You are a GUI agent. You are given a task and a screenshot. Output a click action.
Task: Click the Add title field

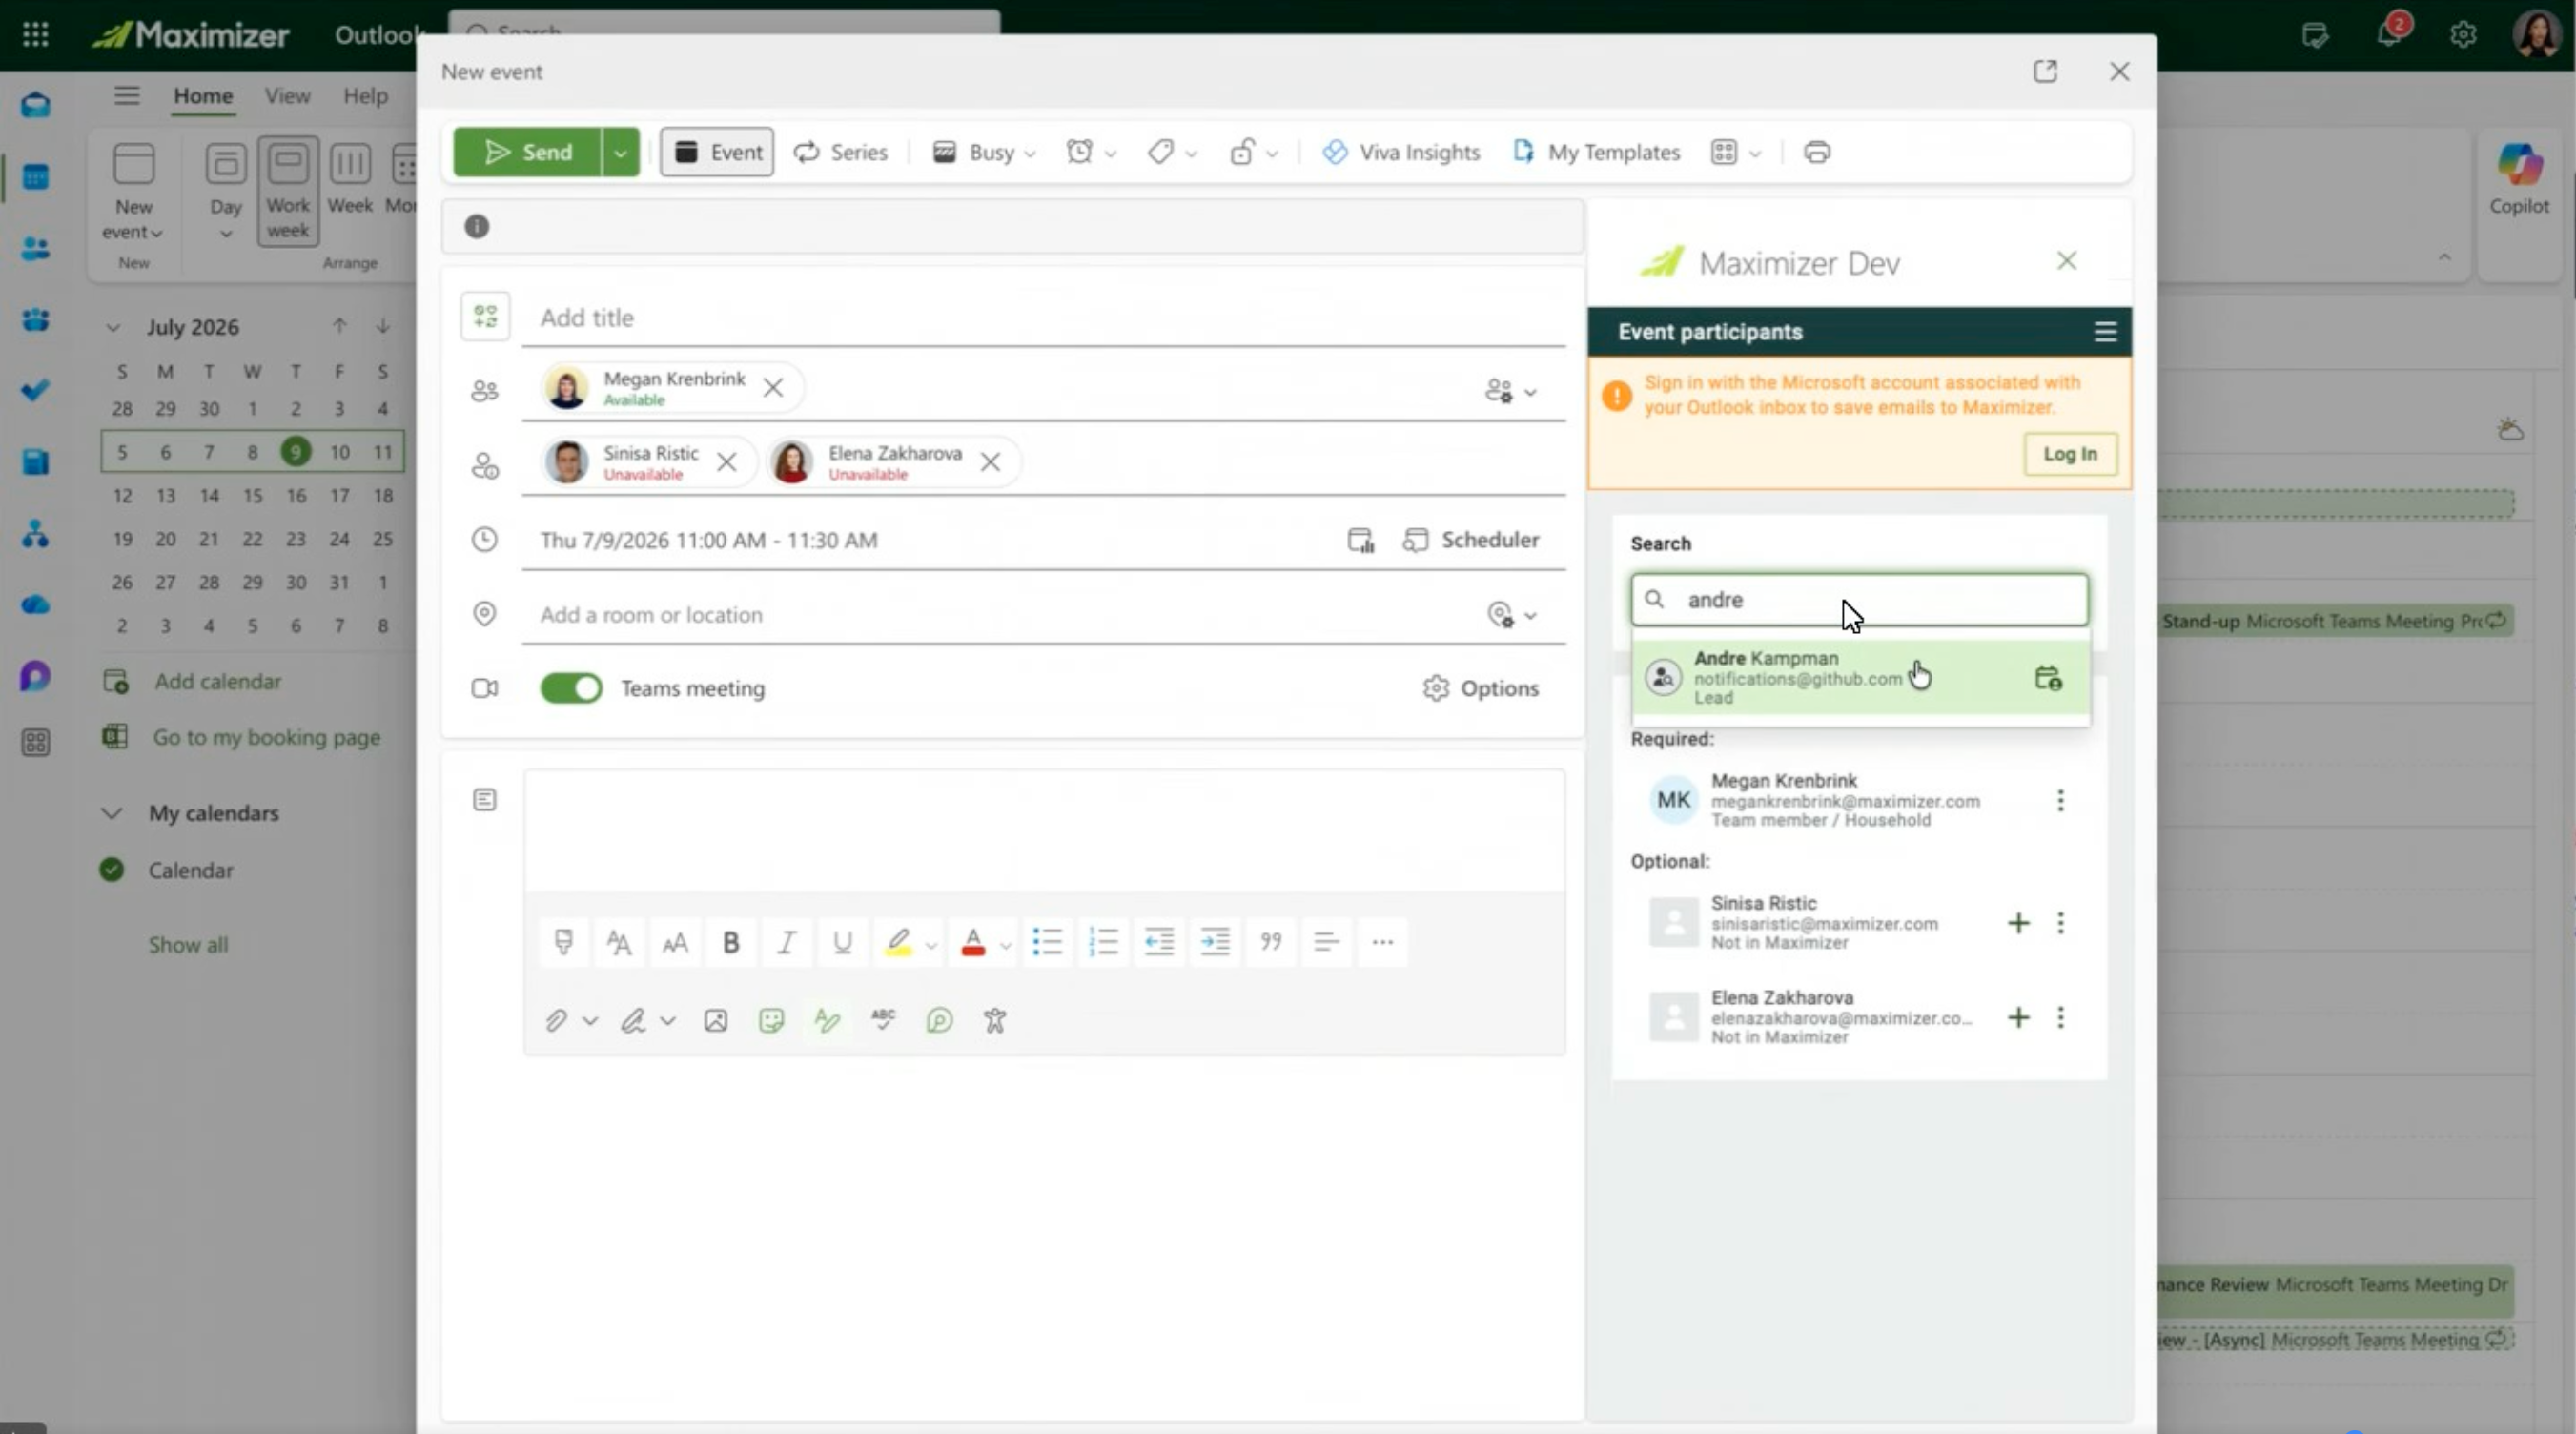pos(1043,317)
